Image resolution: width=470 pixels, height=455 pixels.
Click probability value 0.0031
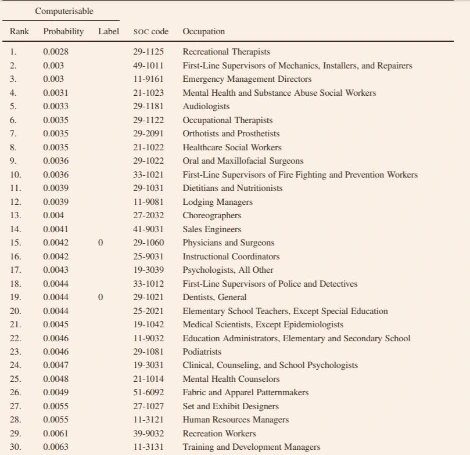click(56, 93)
